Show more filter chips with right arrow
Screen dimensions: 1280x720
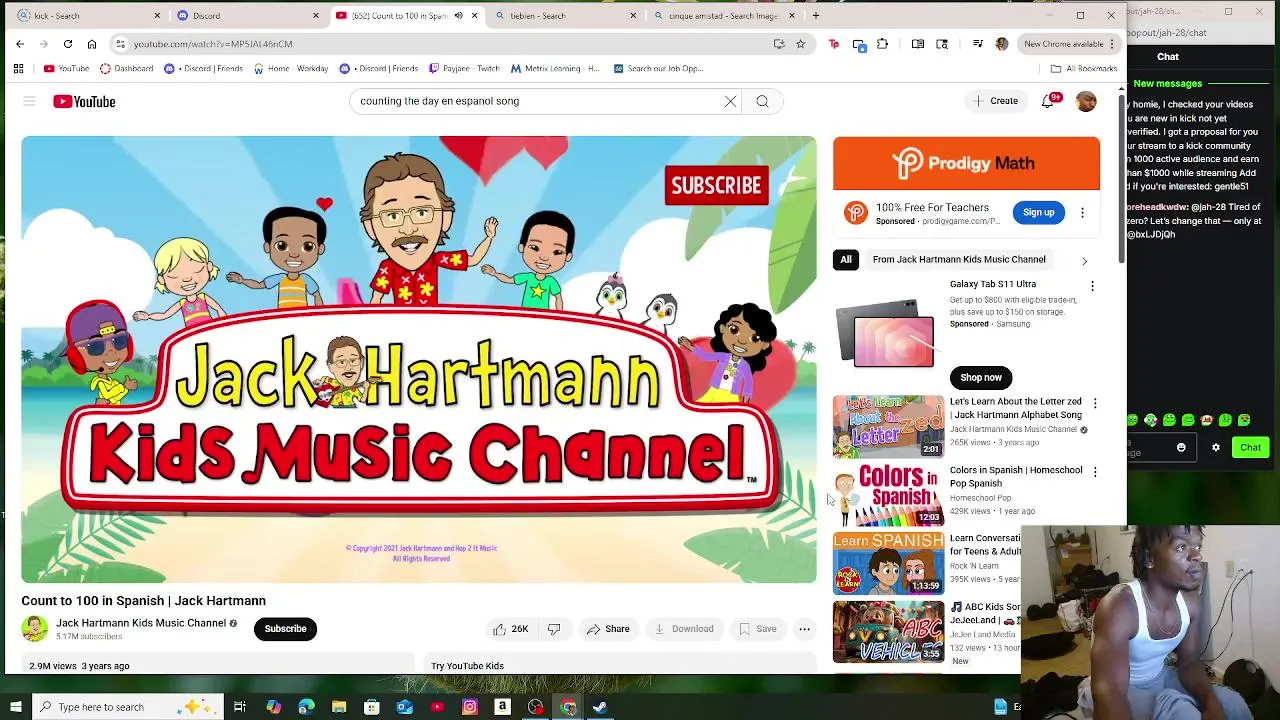point(1084,261)
